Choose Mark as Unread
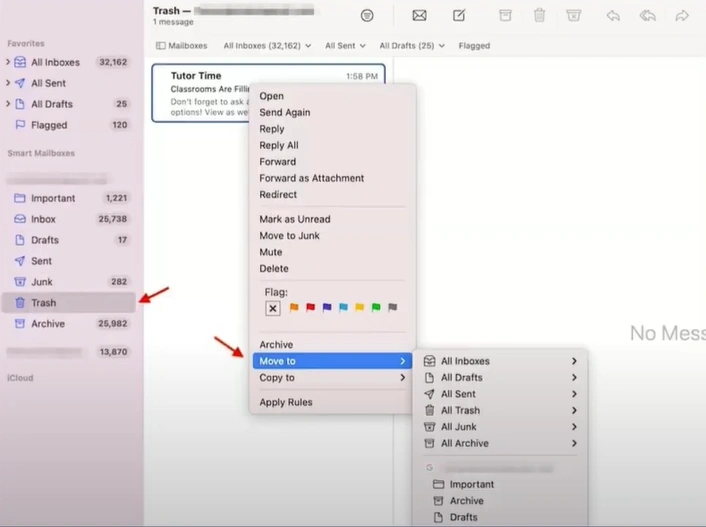The width and height of the screenshot is (706, 527). pyautogui.click(x=332, y=219)
